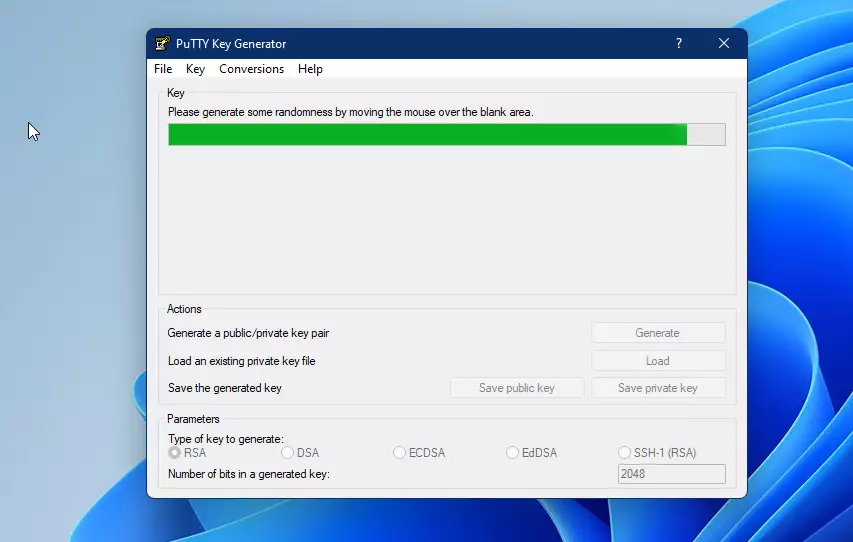Click the 'Load an existing private key file' label
The image size is (853, 542).
pos(242,361)
